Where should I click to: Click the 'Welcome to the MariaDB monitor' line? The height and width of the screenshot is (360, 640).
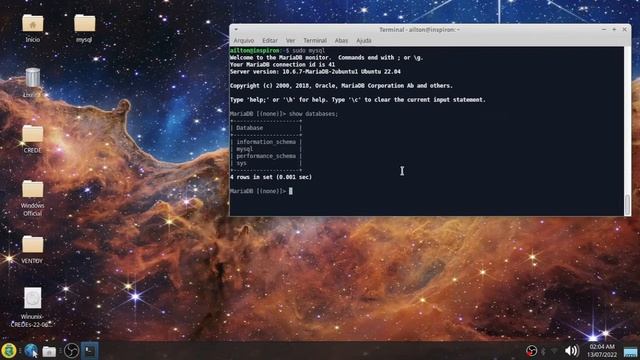click(327, 58)
